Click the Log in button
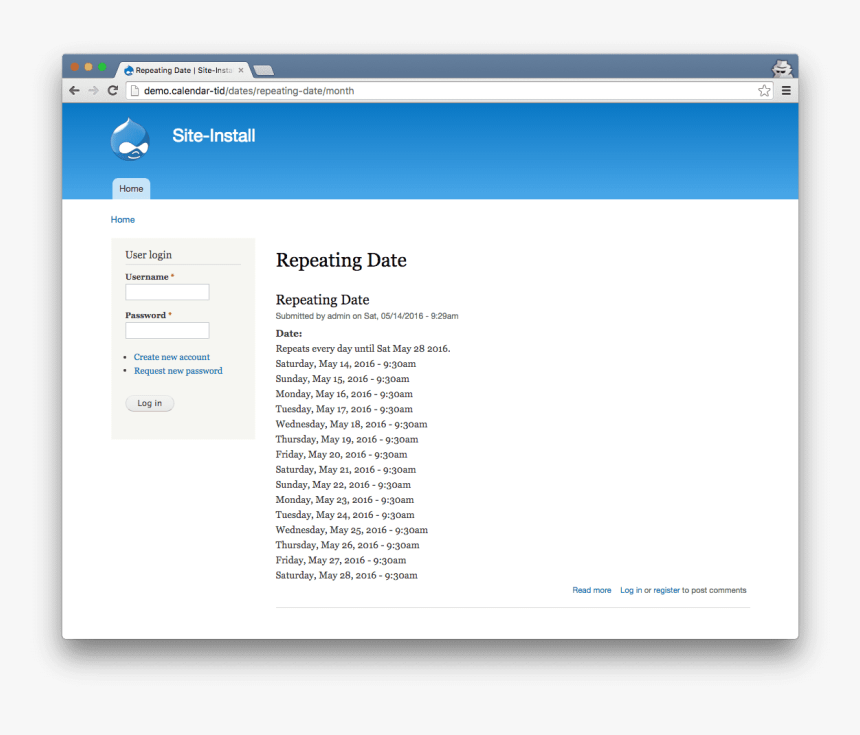This screenshot has width=860, height=735. (x=150, y=403)
